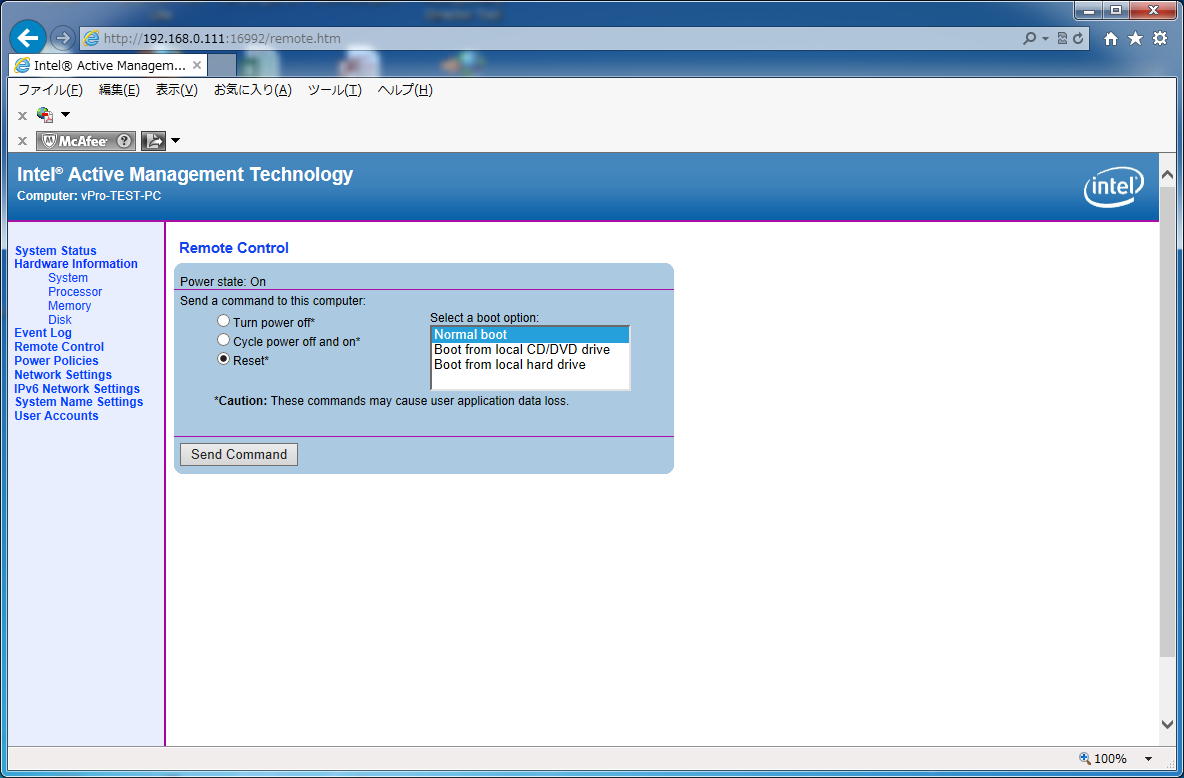
Task: Select the Intel Active Management tab
Action: tap(108, 66)
